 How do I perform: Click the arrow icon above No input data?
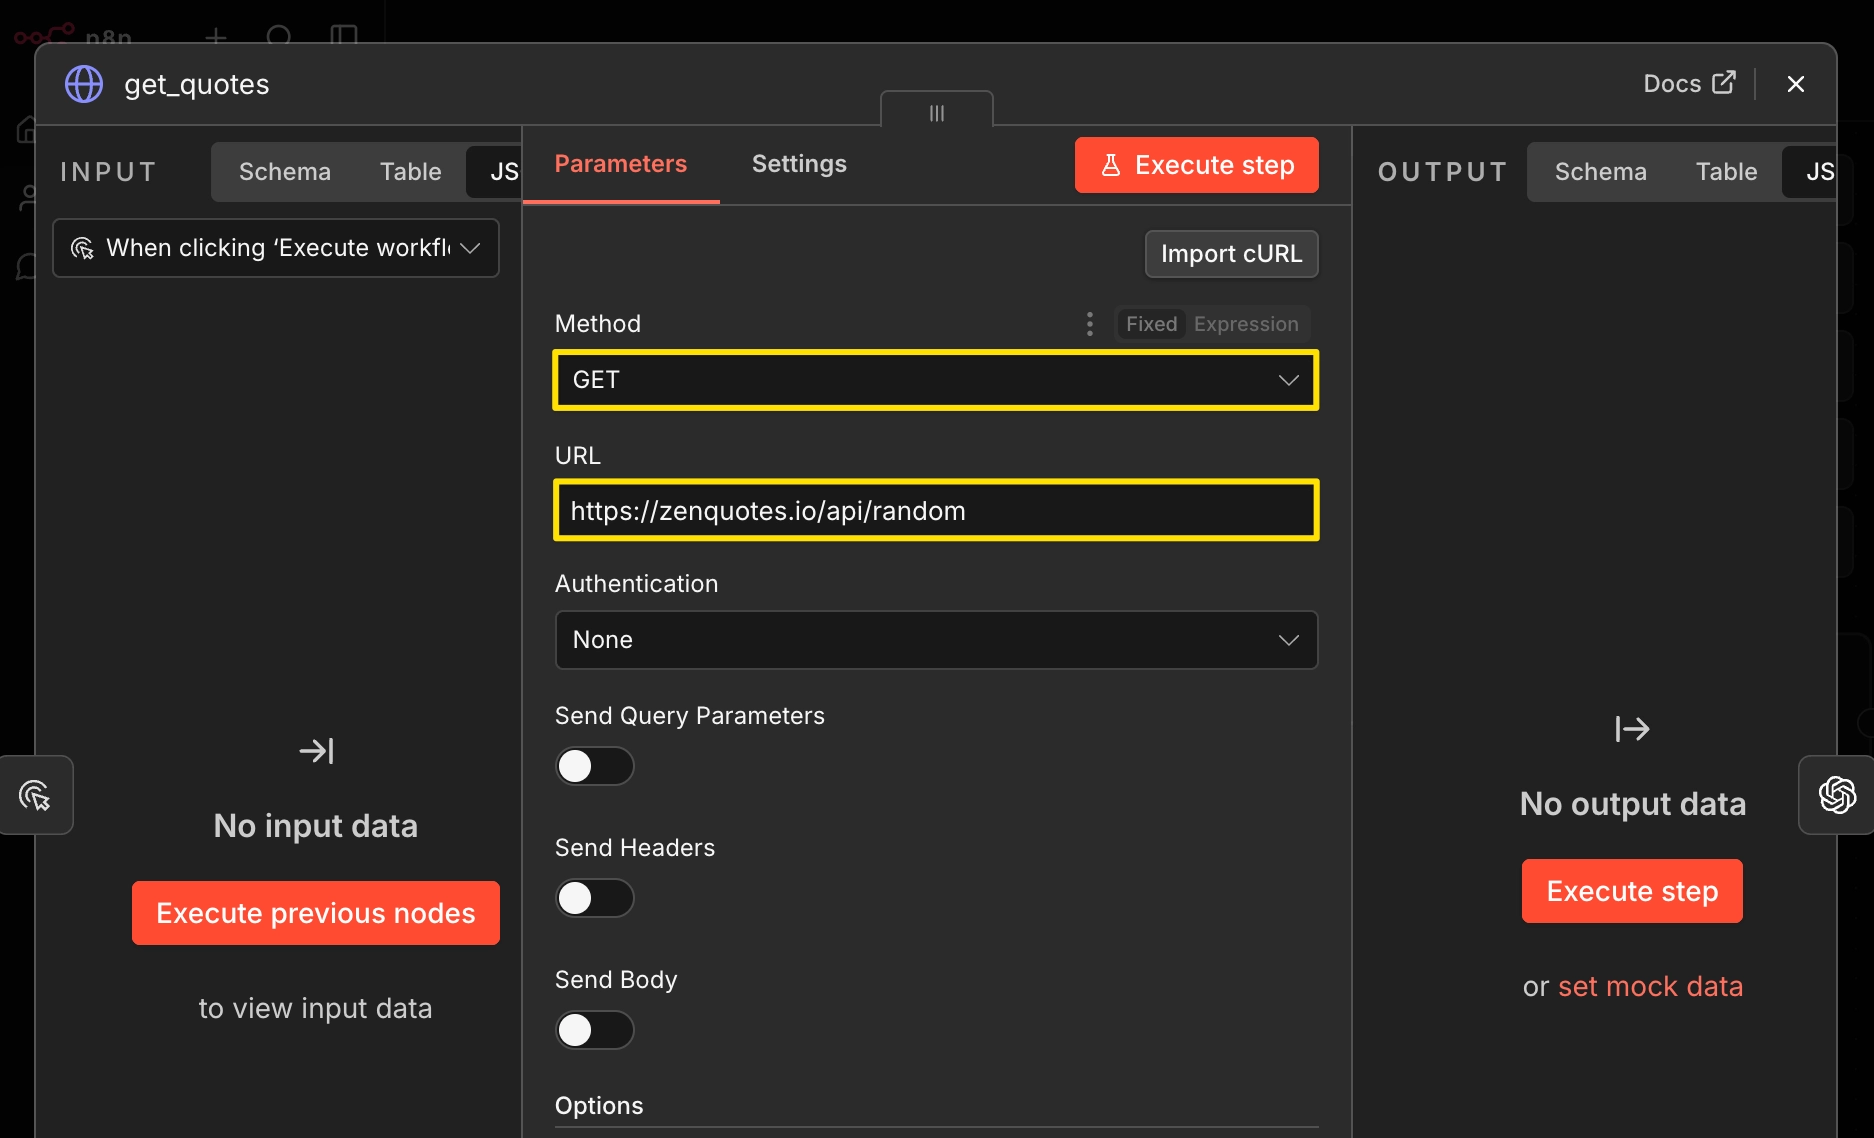[x=316, y=751]
